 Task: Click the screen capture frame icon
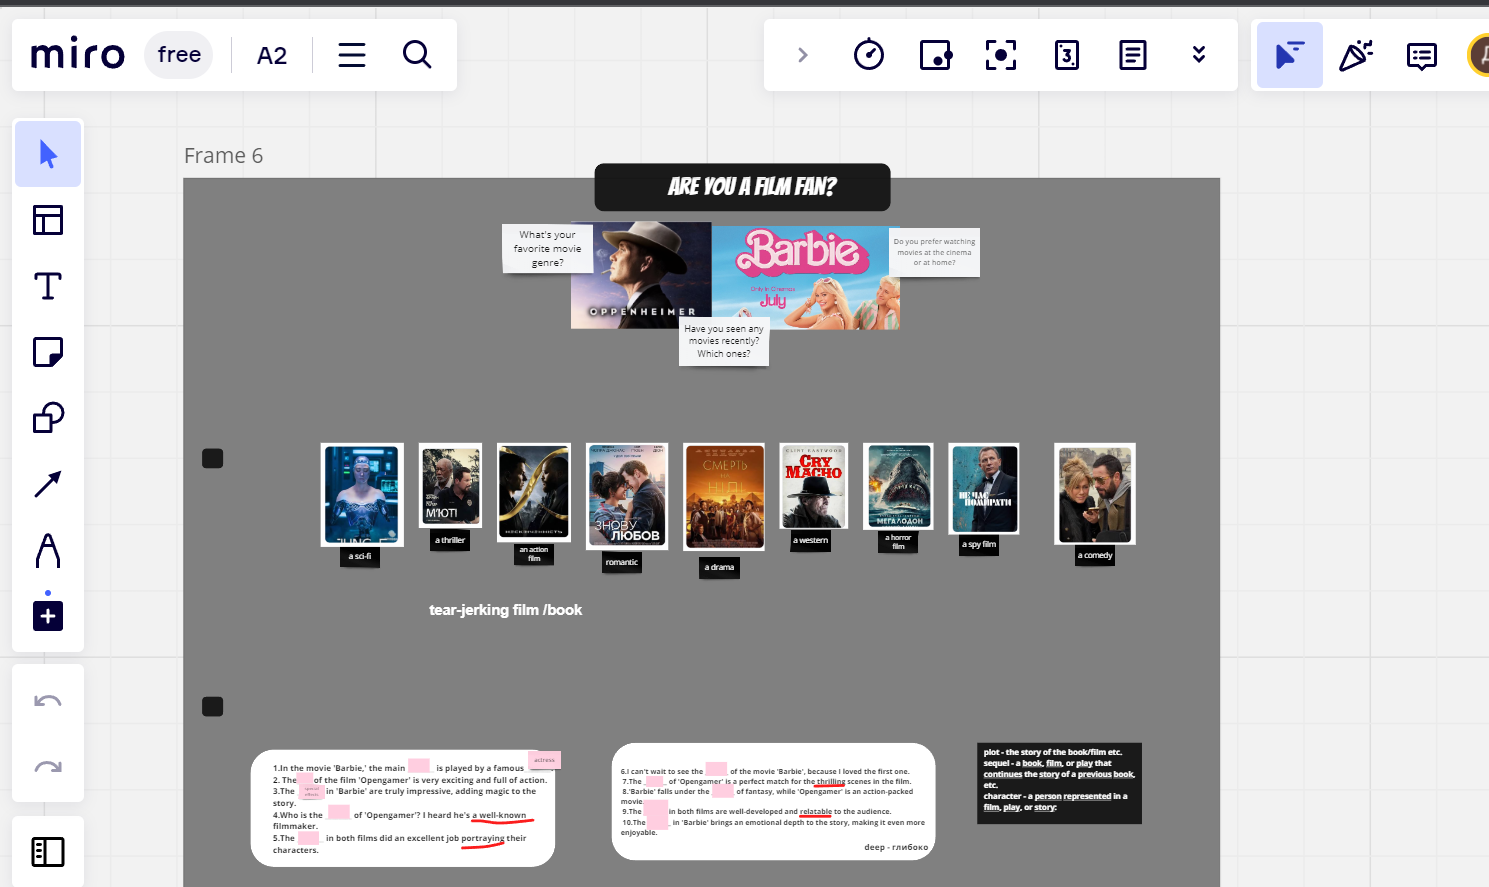pos(1001,55)
